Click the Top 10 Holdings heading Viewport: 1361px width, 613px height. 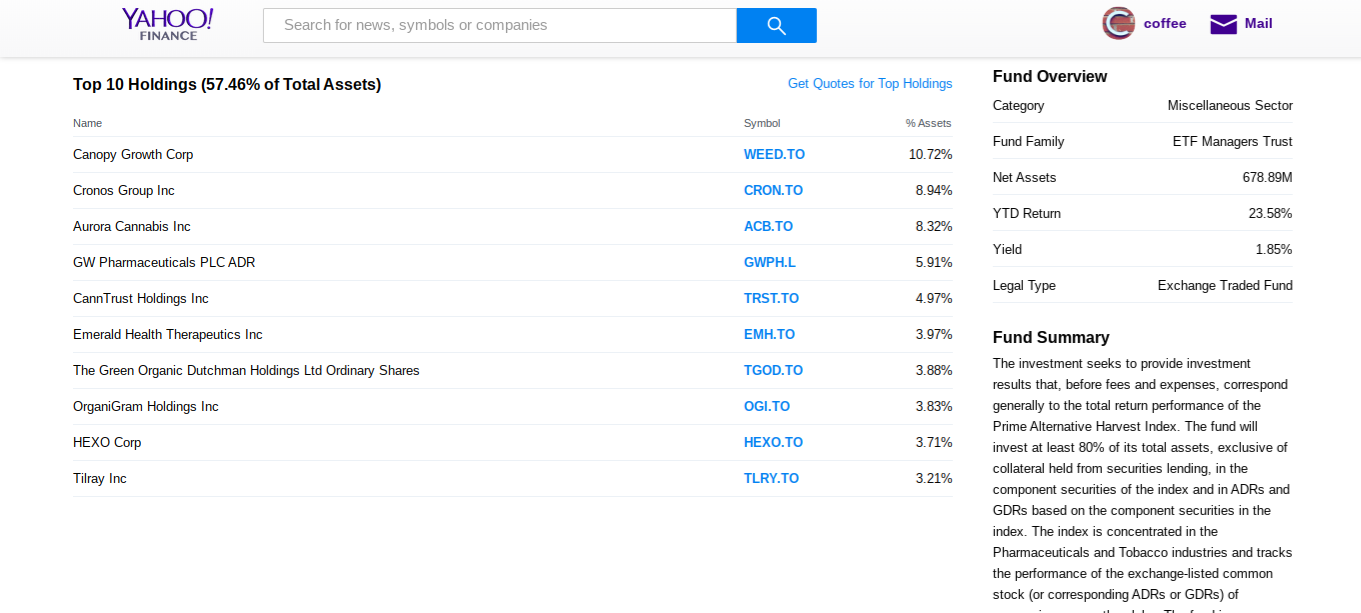[227, 85]
